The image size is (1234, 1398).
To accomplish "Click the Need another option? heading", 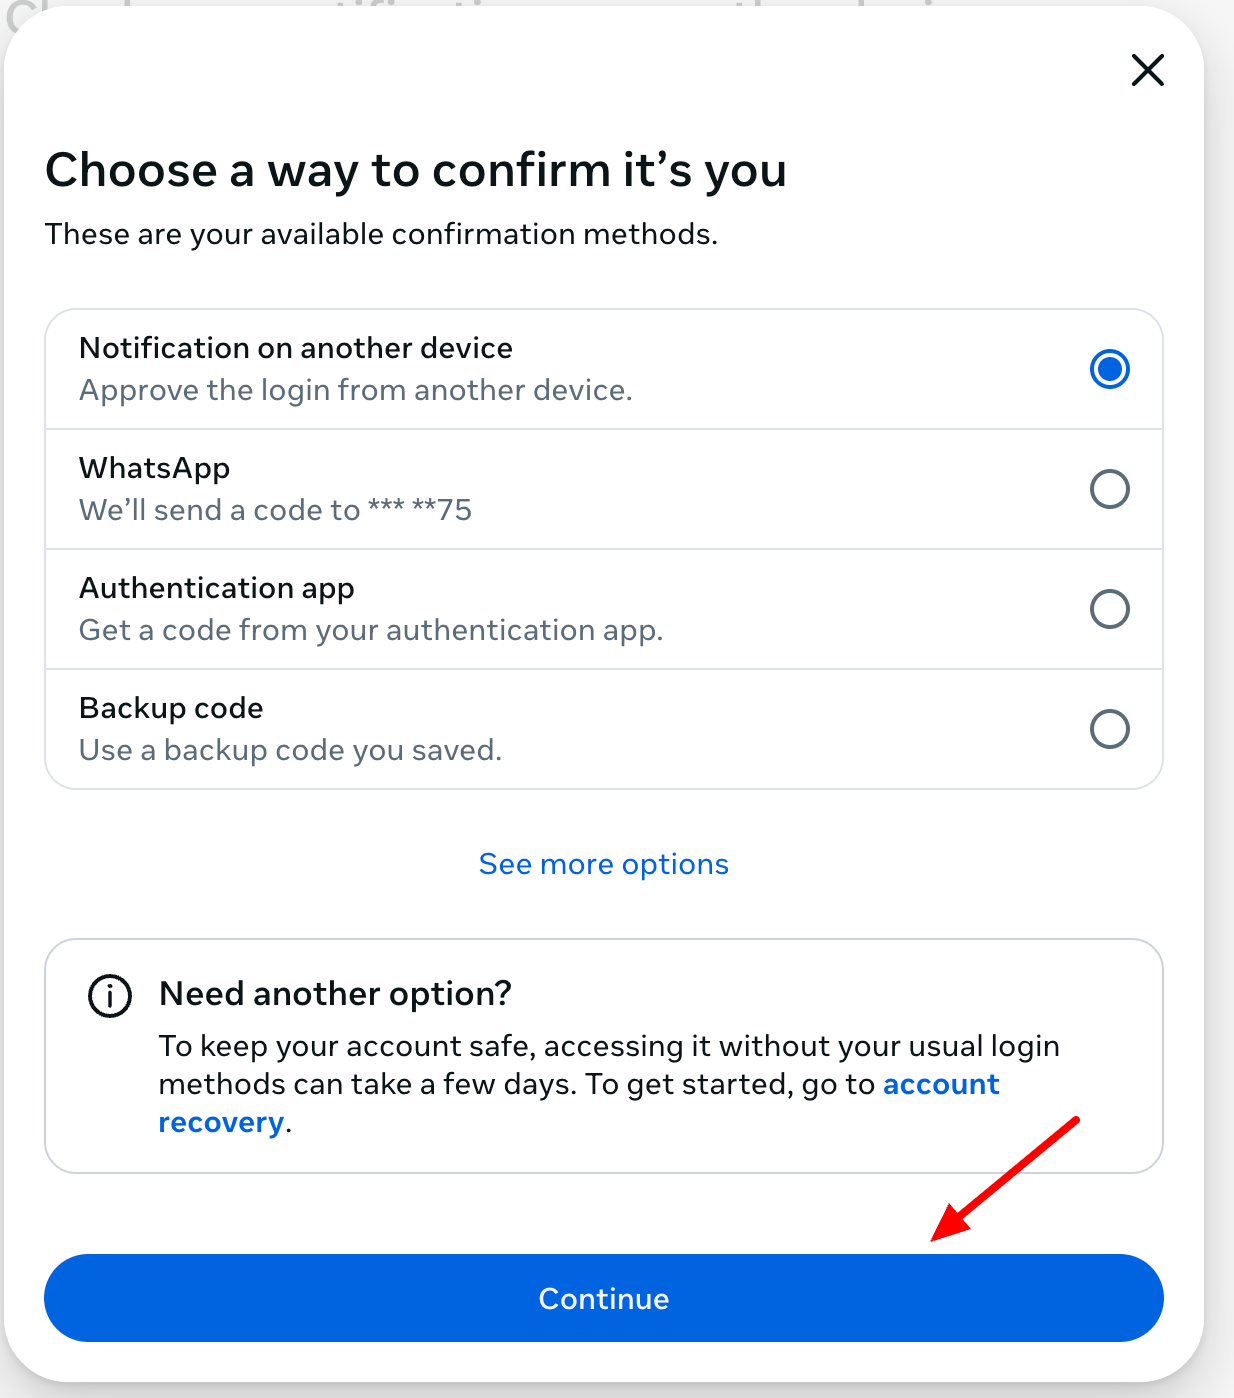I will coord(335,994).
